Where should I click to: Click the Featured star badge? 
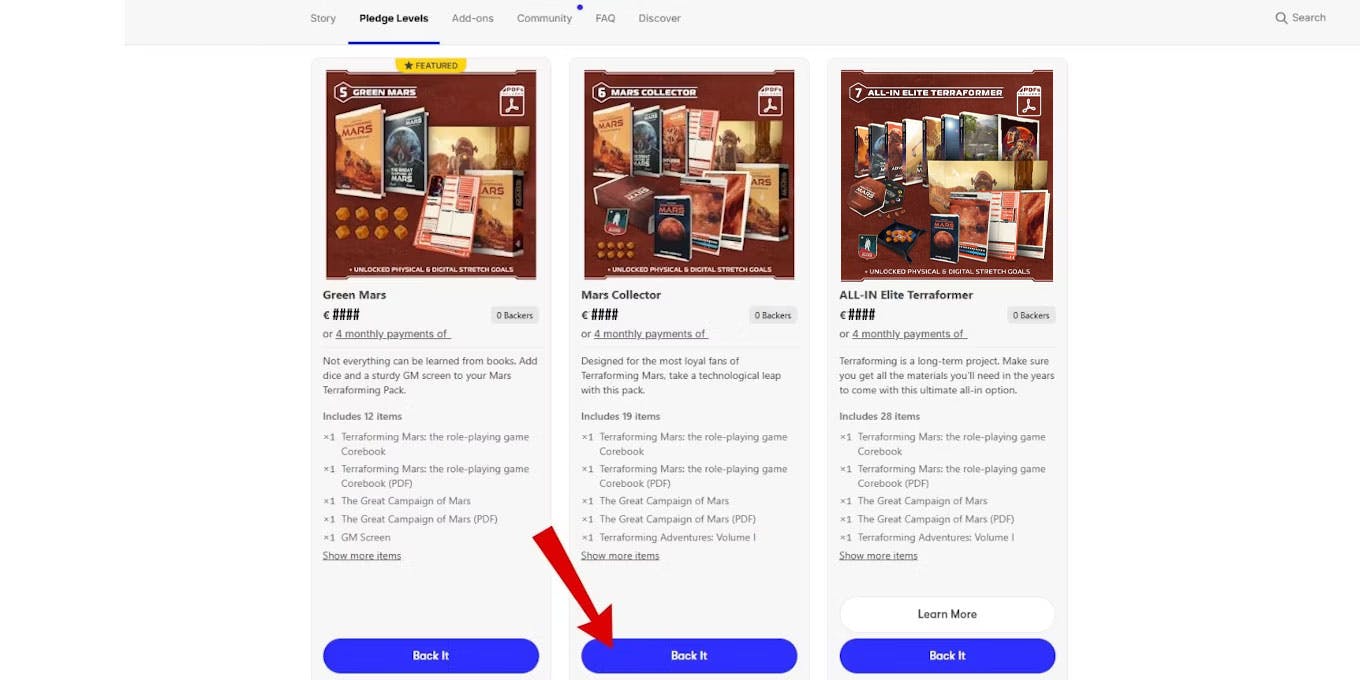click(x=431, y=65)
